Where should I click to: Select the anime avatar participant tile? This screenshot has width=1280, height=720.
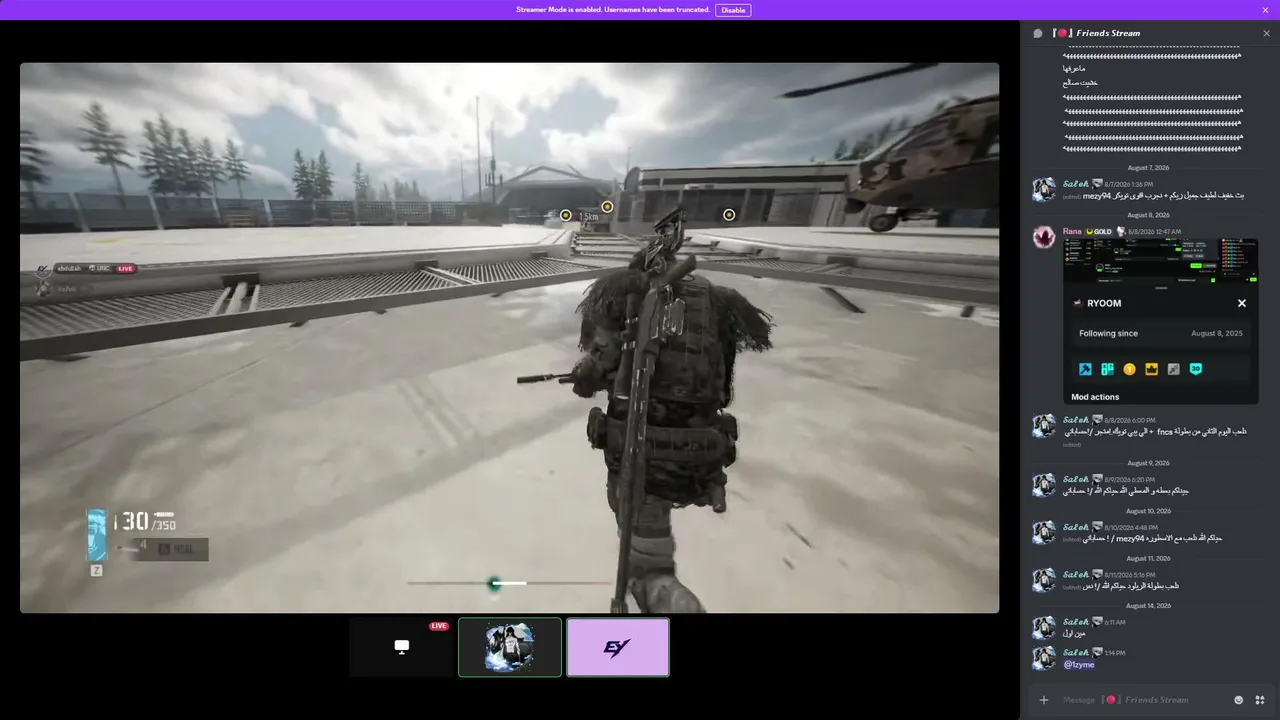coord(510,647)
